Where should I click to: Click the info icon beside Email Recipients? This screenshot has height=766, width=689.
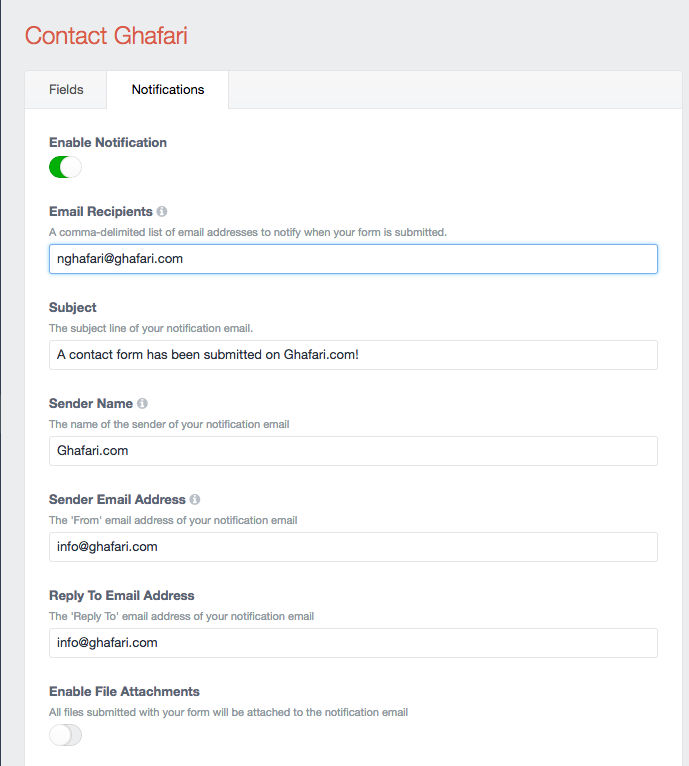(x=162, y=212)
